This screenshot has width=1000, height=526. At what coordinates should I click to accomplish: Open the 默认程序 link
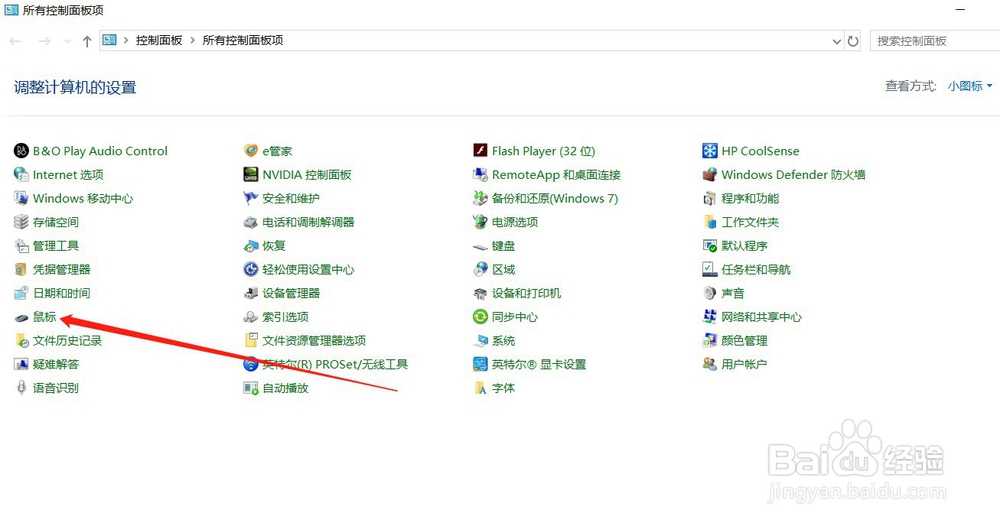[x=744, y=245]
